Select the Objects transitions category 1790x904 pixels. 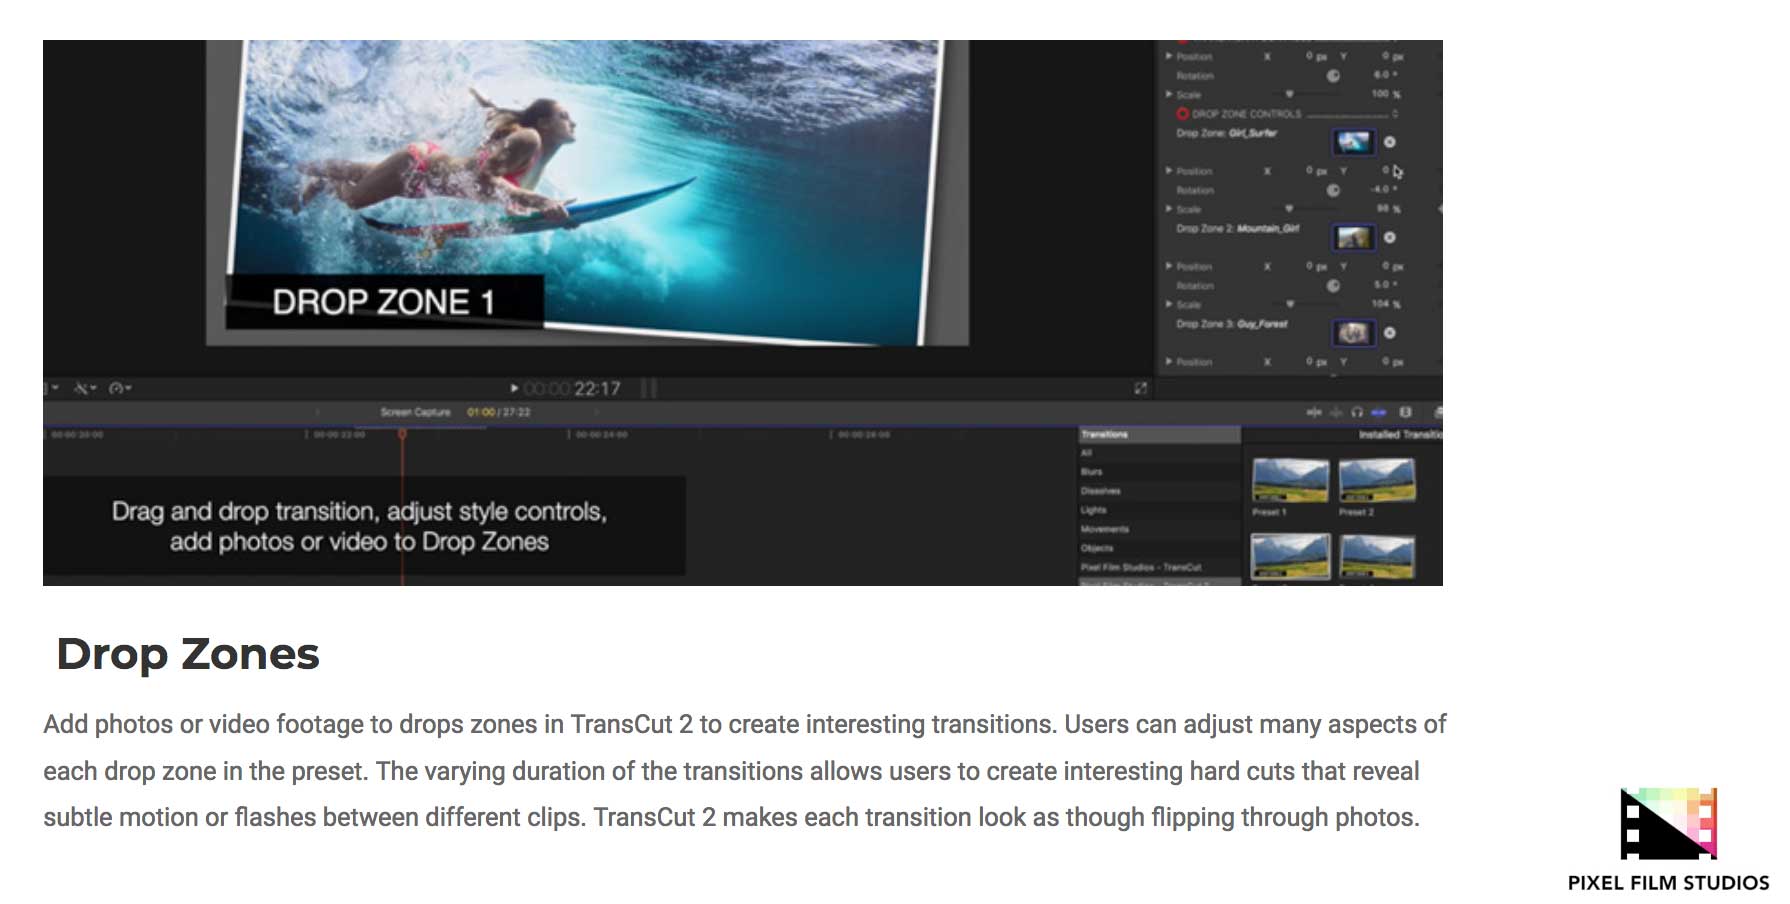1160,548
